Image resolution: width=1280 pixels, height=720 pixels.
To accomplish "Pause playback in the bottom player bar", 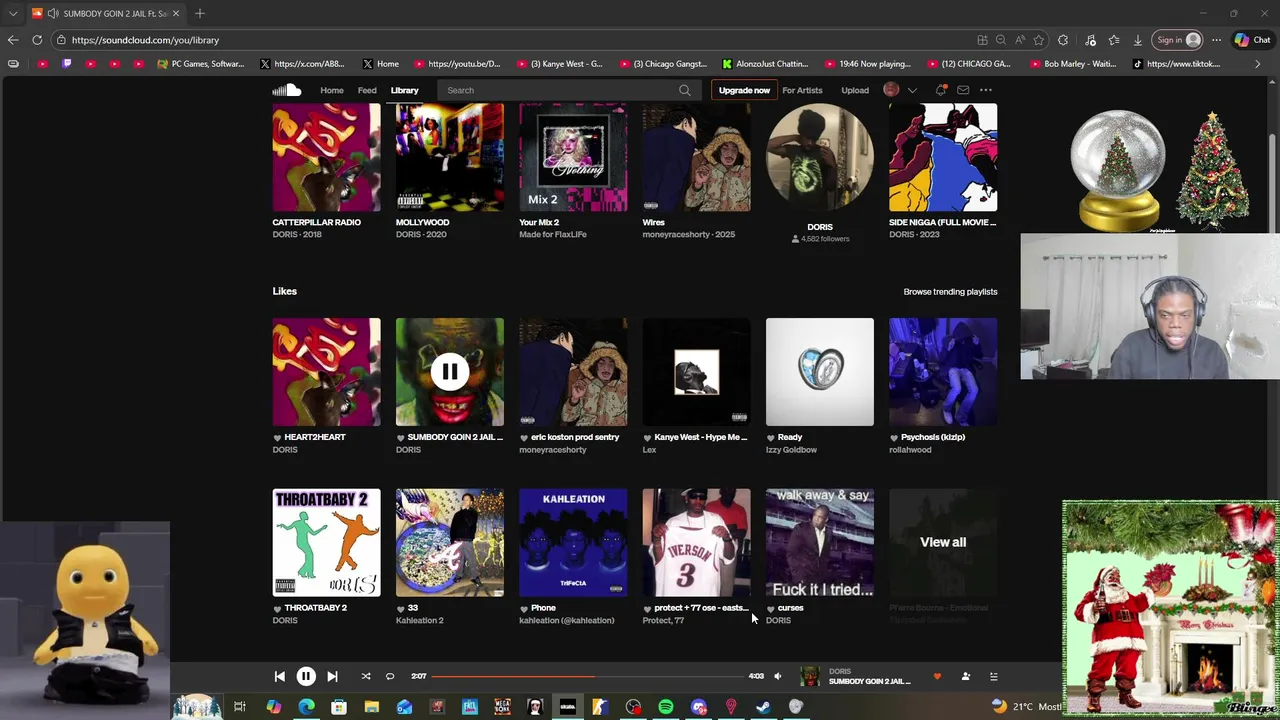I will pos(306,677).
